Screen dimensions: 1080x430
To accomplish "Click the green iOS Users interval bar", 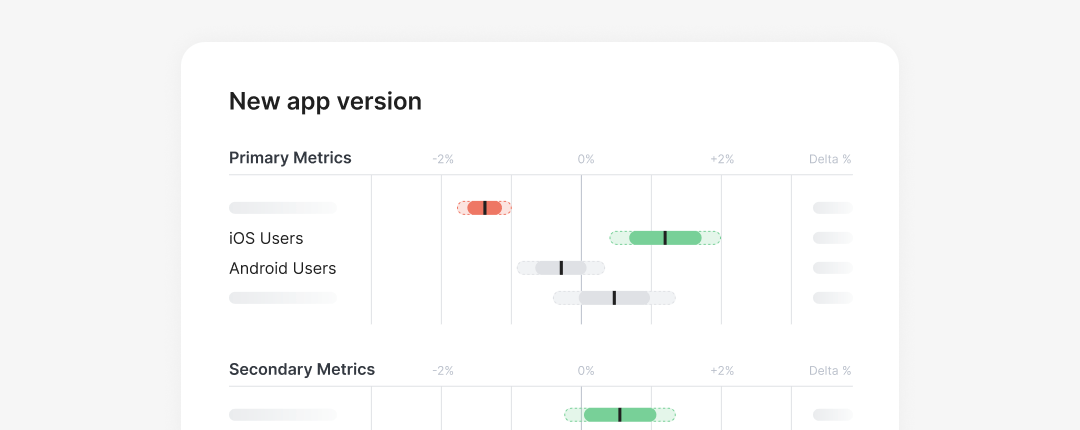I will coord(665,238).
